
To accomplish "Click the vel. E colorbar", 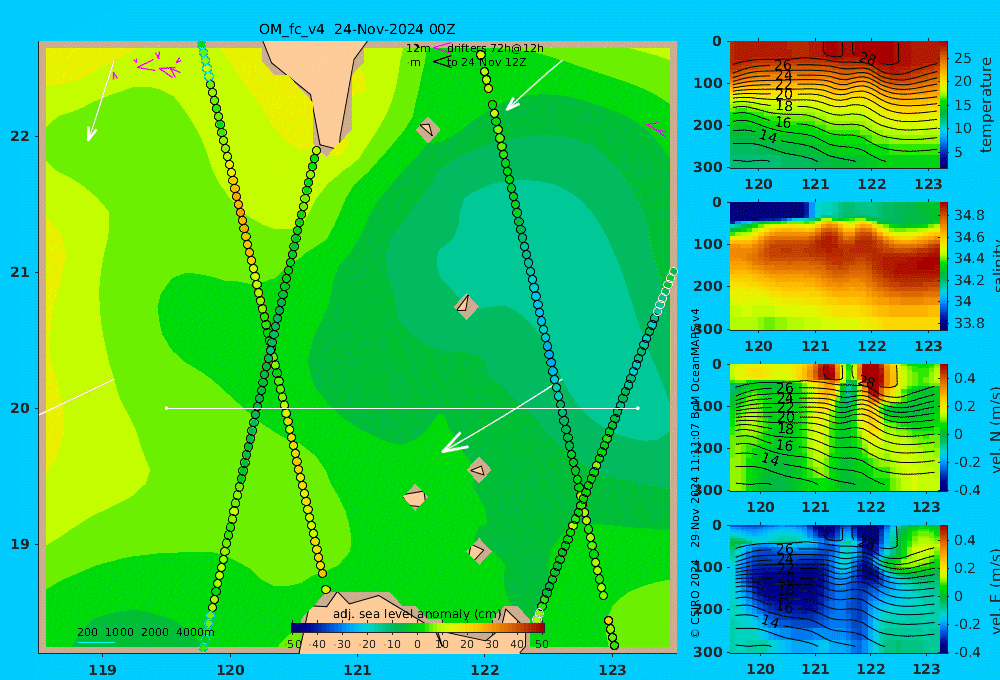I will pos(944,589).
